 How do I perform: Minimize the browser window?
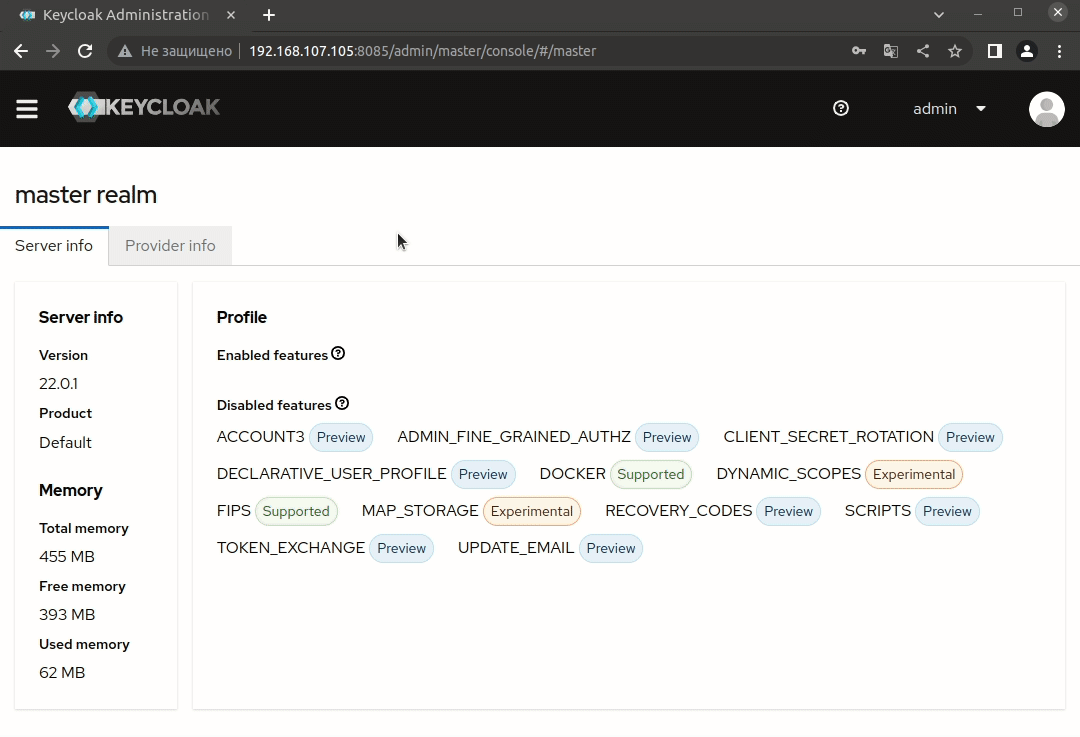coord(978,14)
